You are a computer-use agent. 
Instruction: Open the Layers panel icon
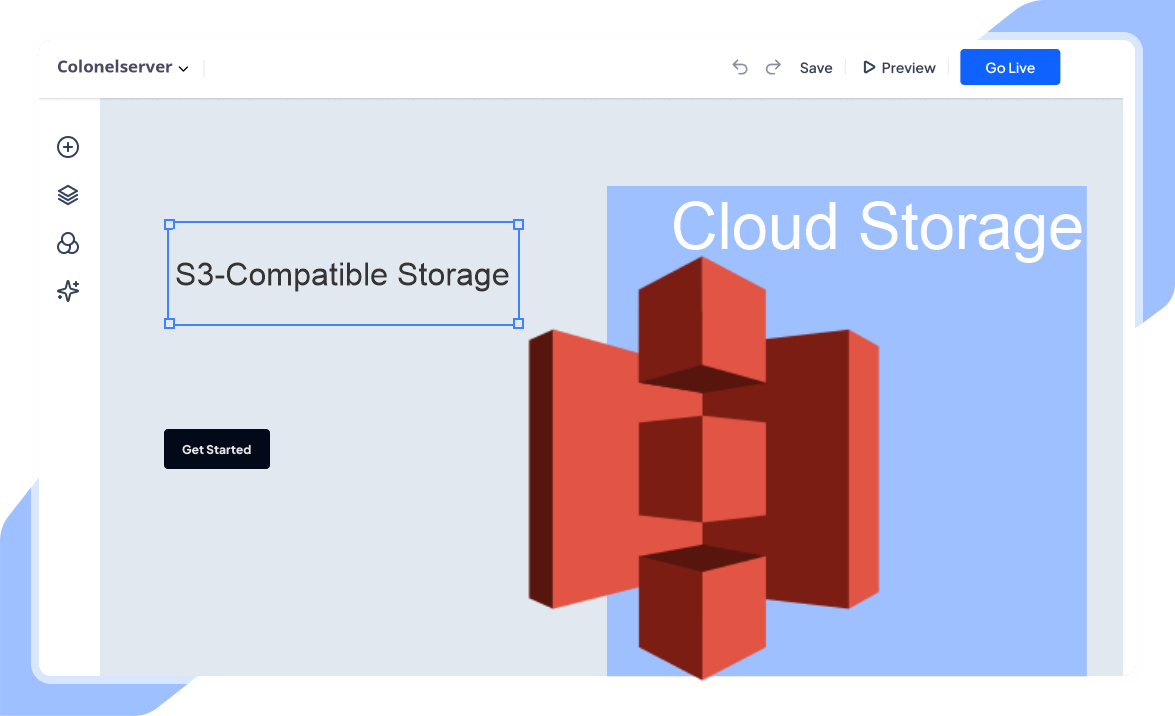coord(67,194)
